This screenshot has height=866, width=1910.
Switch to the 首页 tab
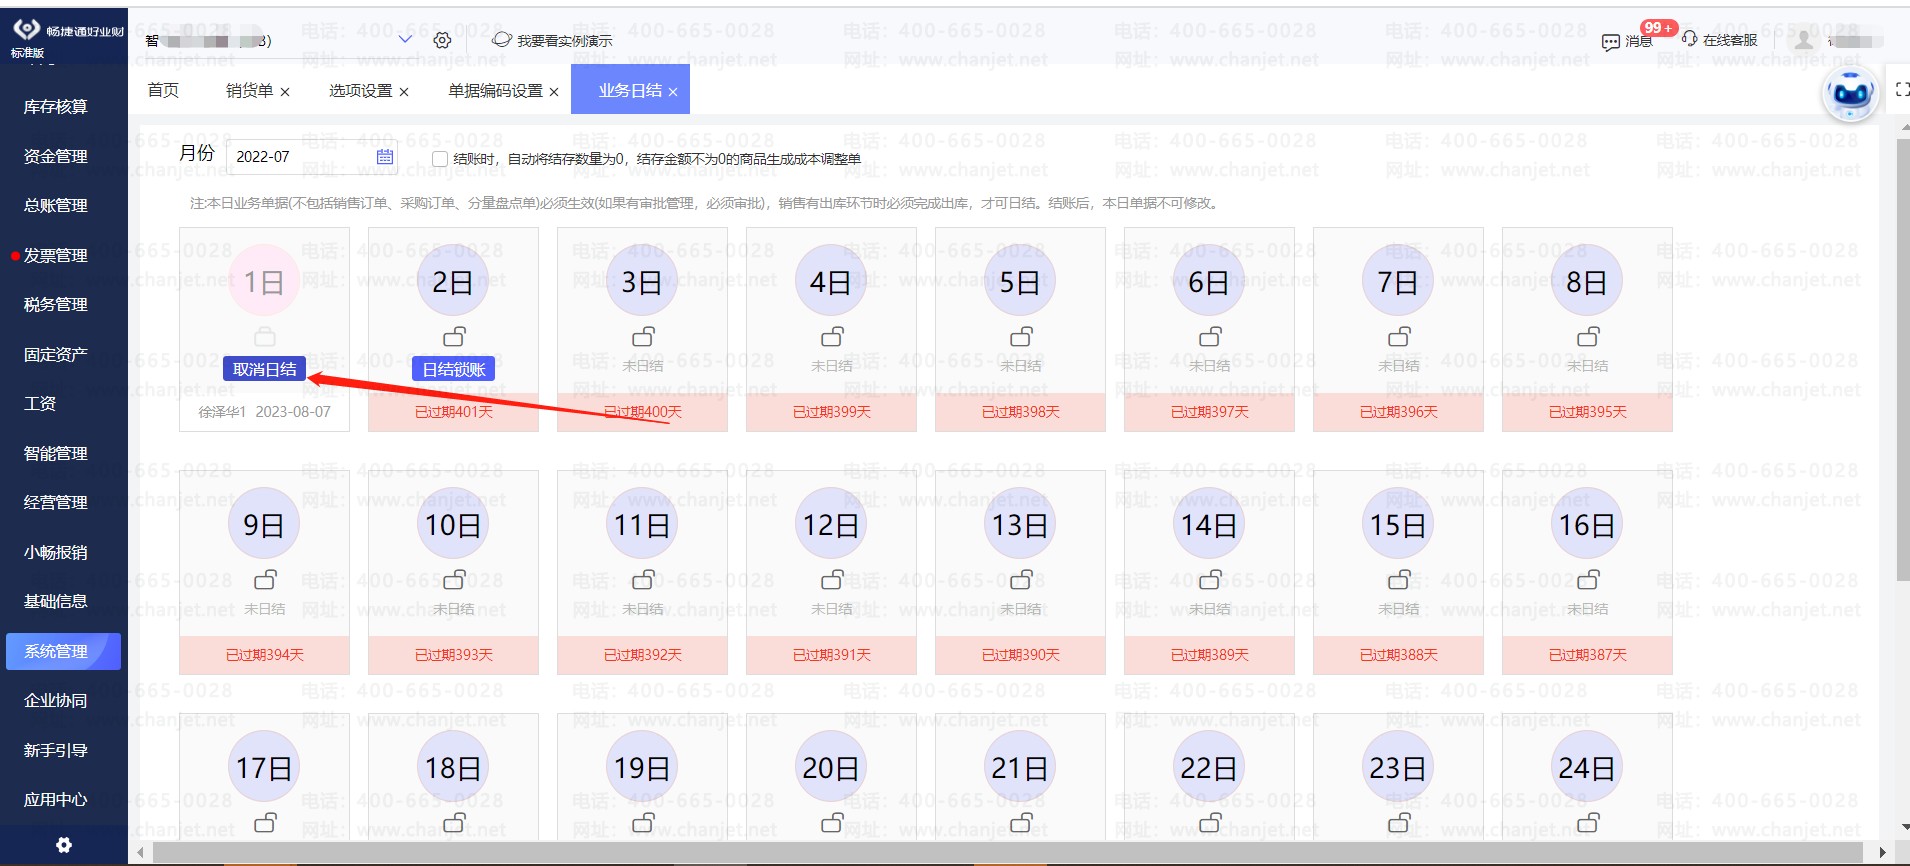pos(163,91)
